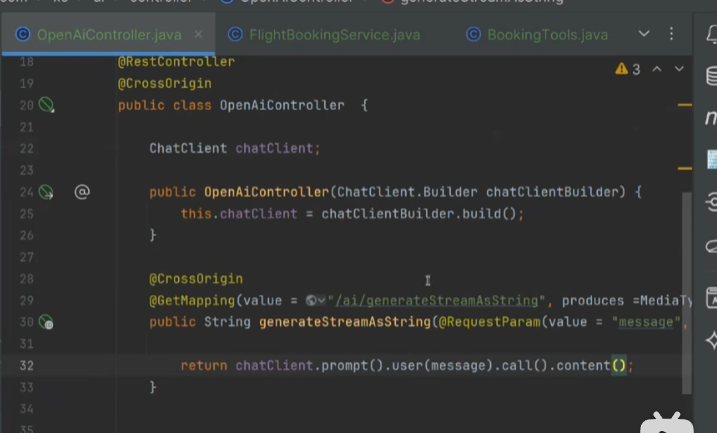Screen dimensions: 717x433
Task: Click the editor vertical scrollbar thumb
Action: (x=686, y=293)
